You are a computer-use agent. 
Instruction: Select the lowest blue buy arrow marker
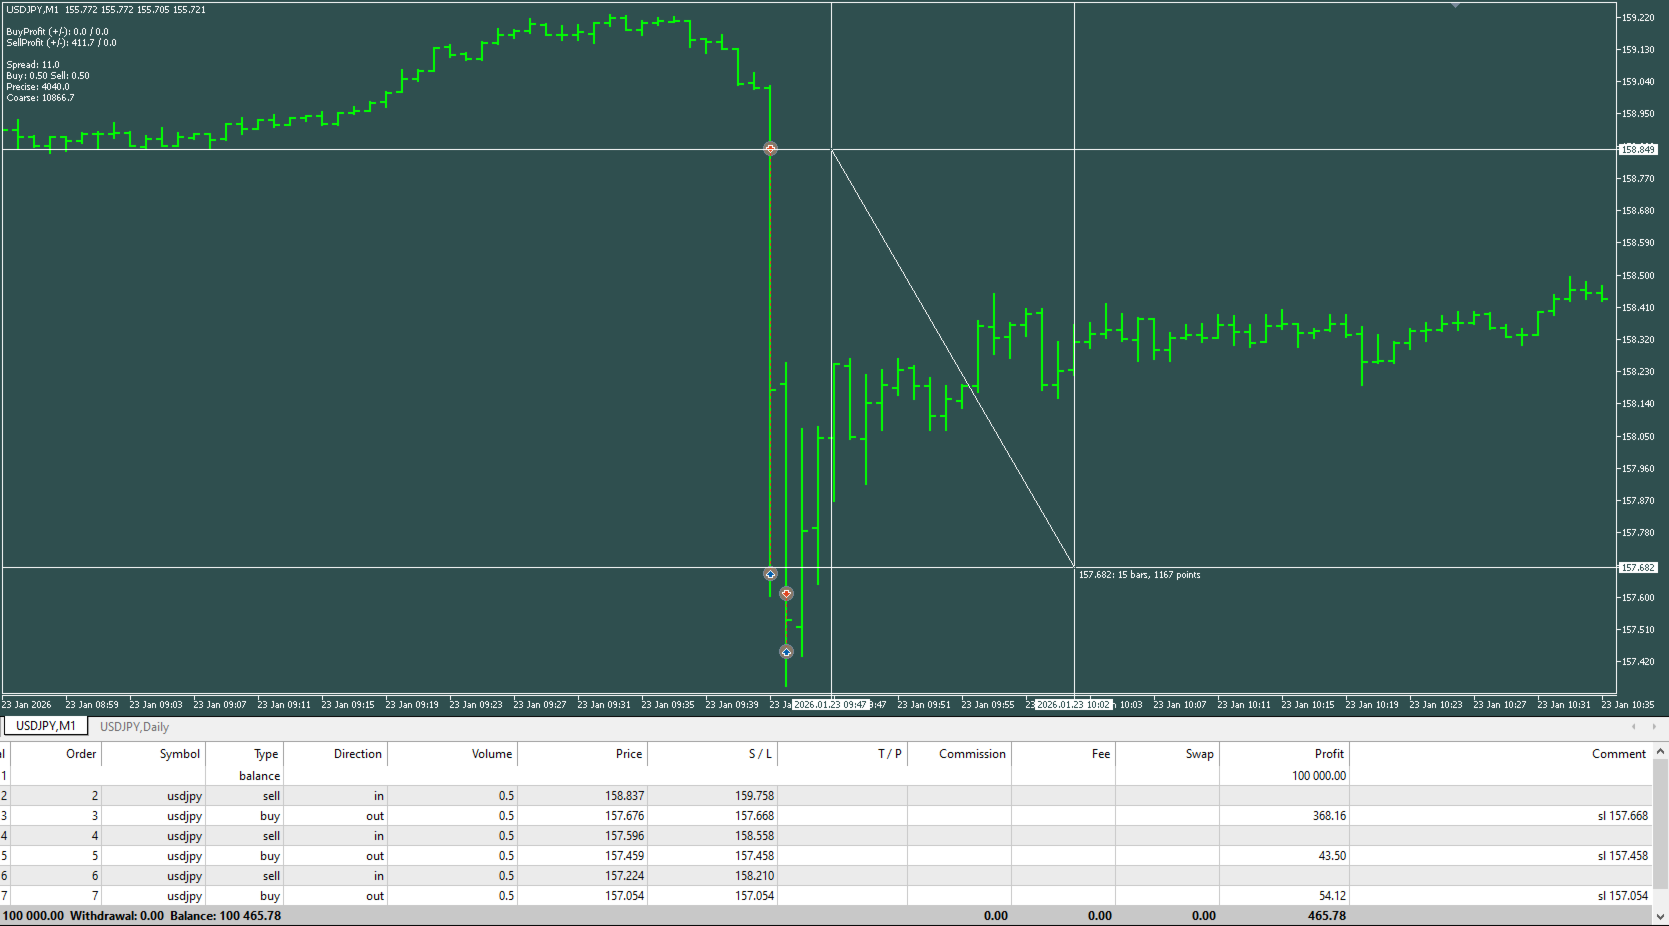click(786, 652)
